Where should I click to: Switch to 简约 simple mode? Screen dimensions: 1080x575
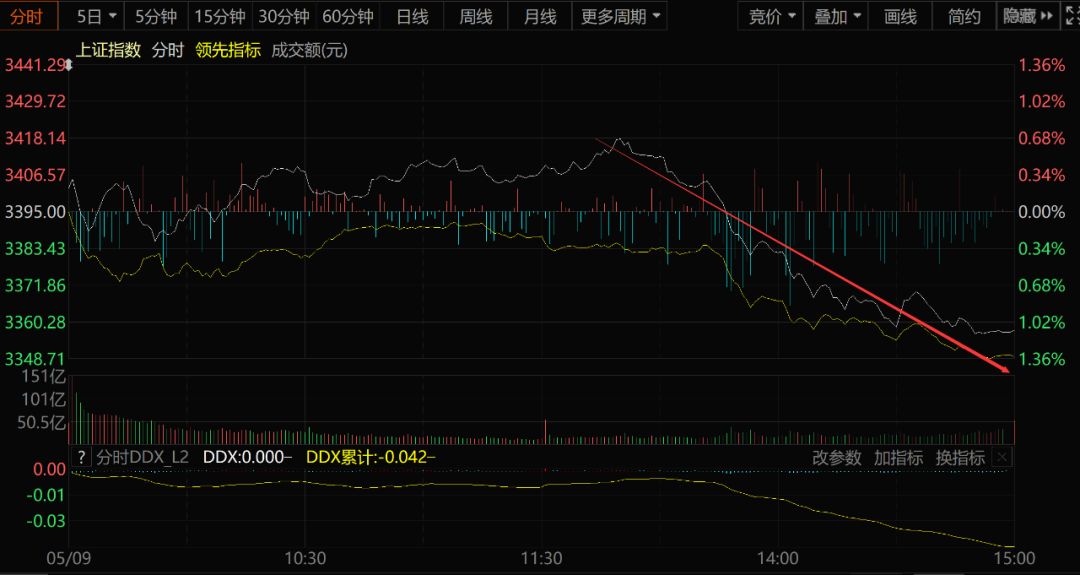(964, 17)
